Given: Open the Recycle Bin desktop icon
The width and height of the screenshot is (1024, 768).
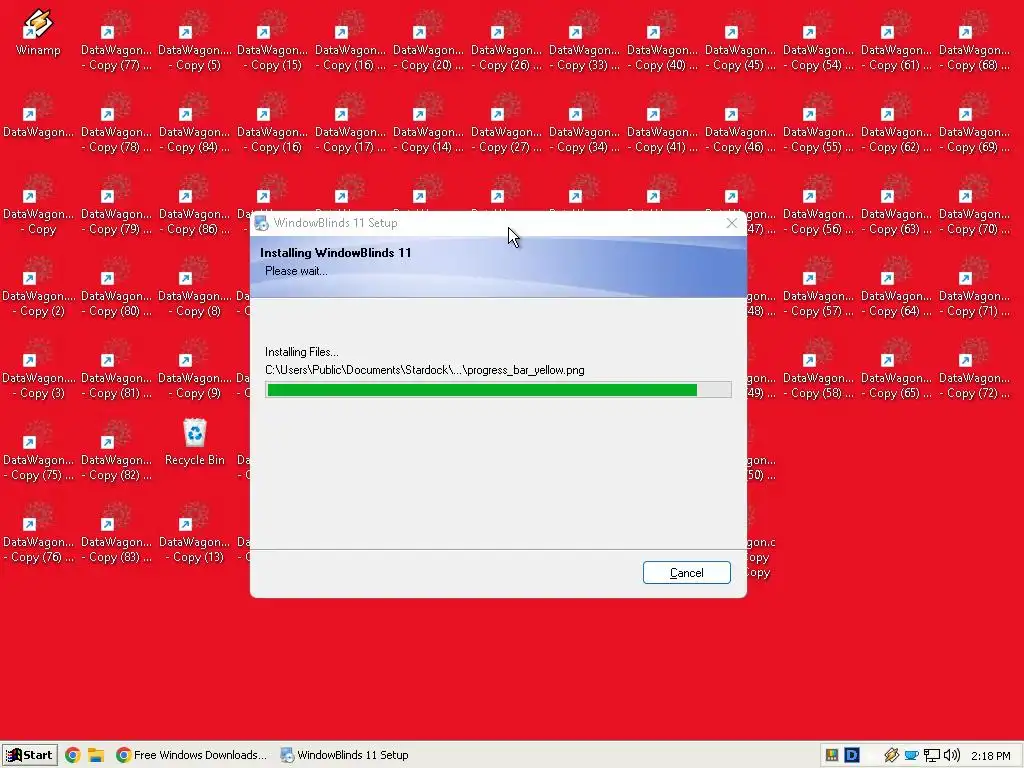Looking at the screenshot, I should 195,442.
